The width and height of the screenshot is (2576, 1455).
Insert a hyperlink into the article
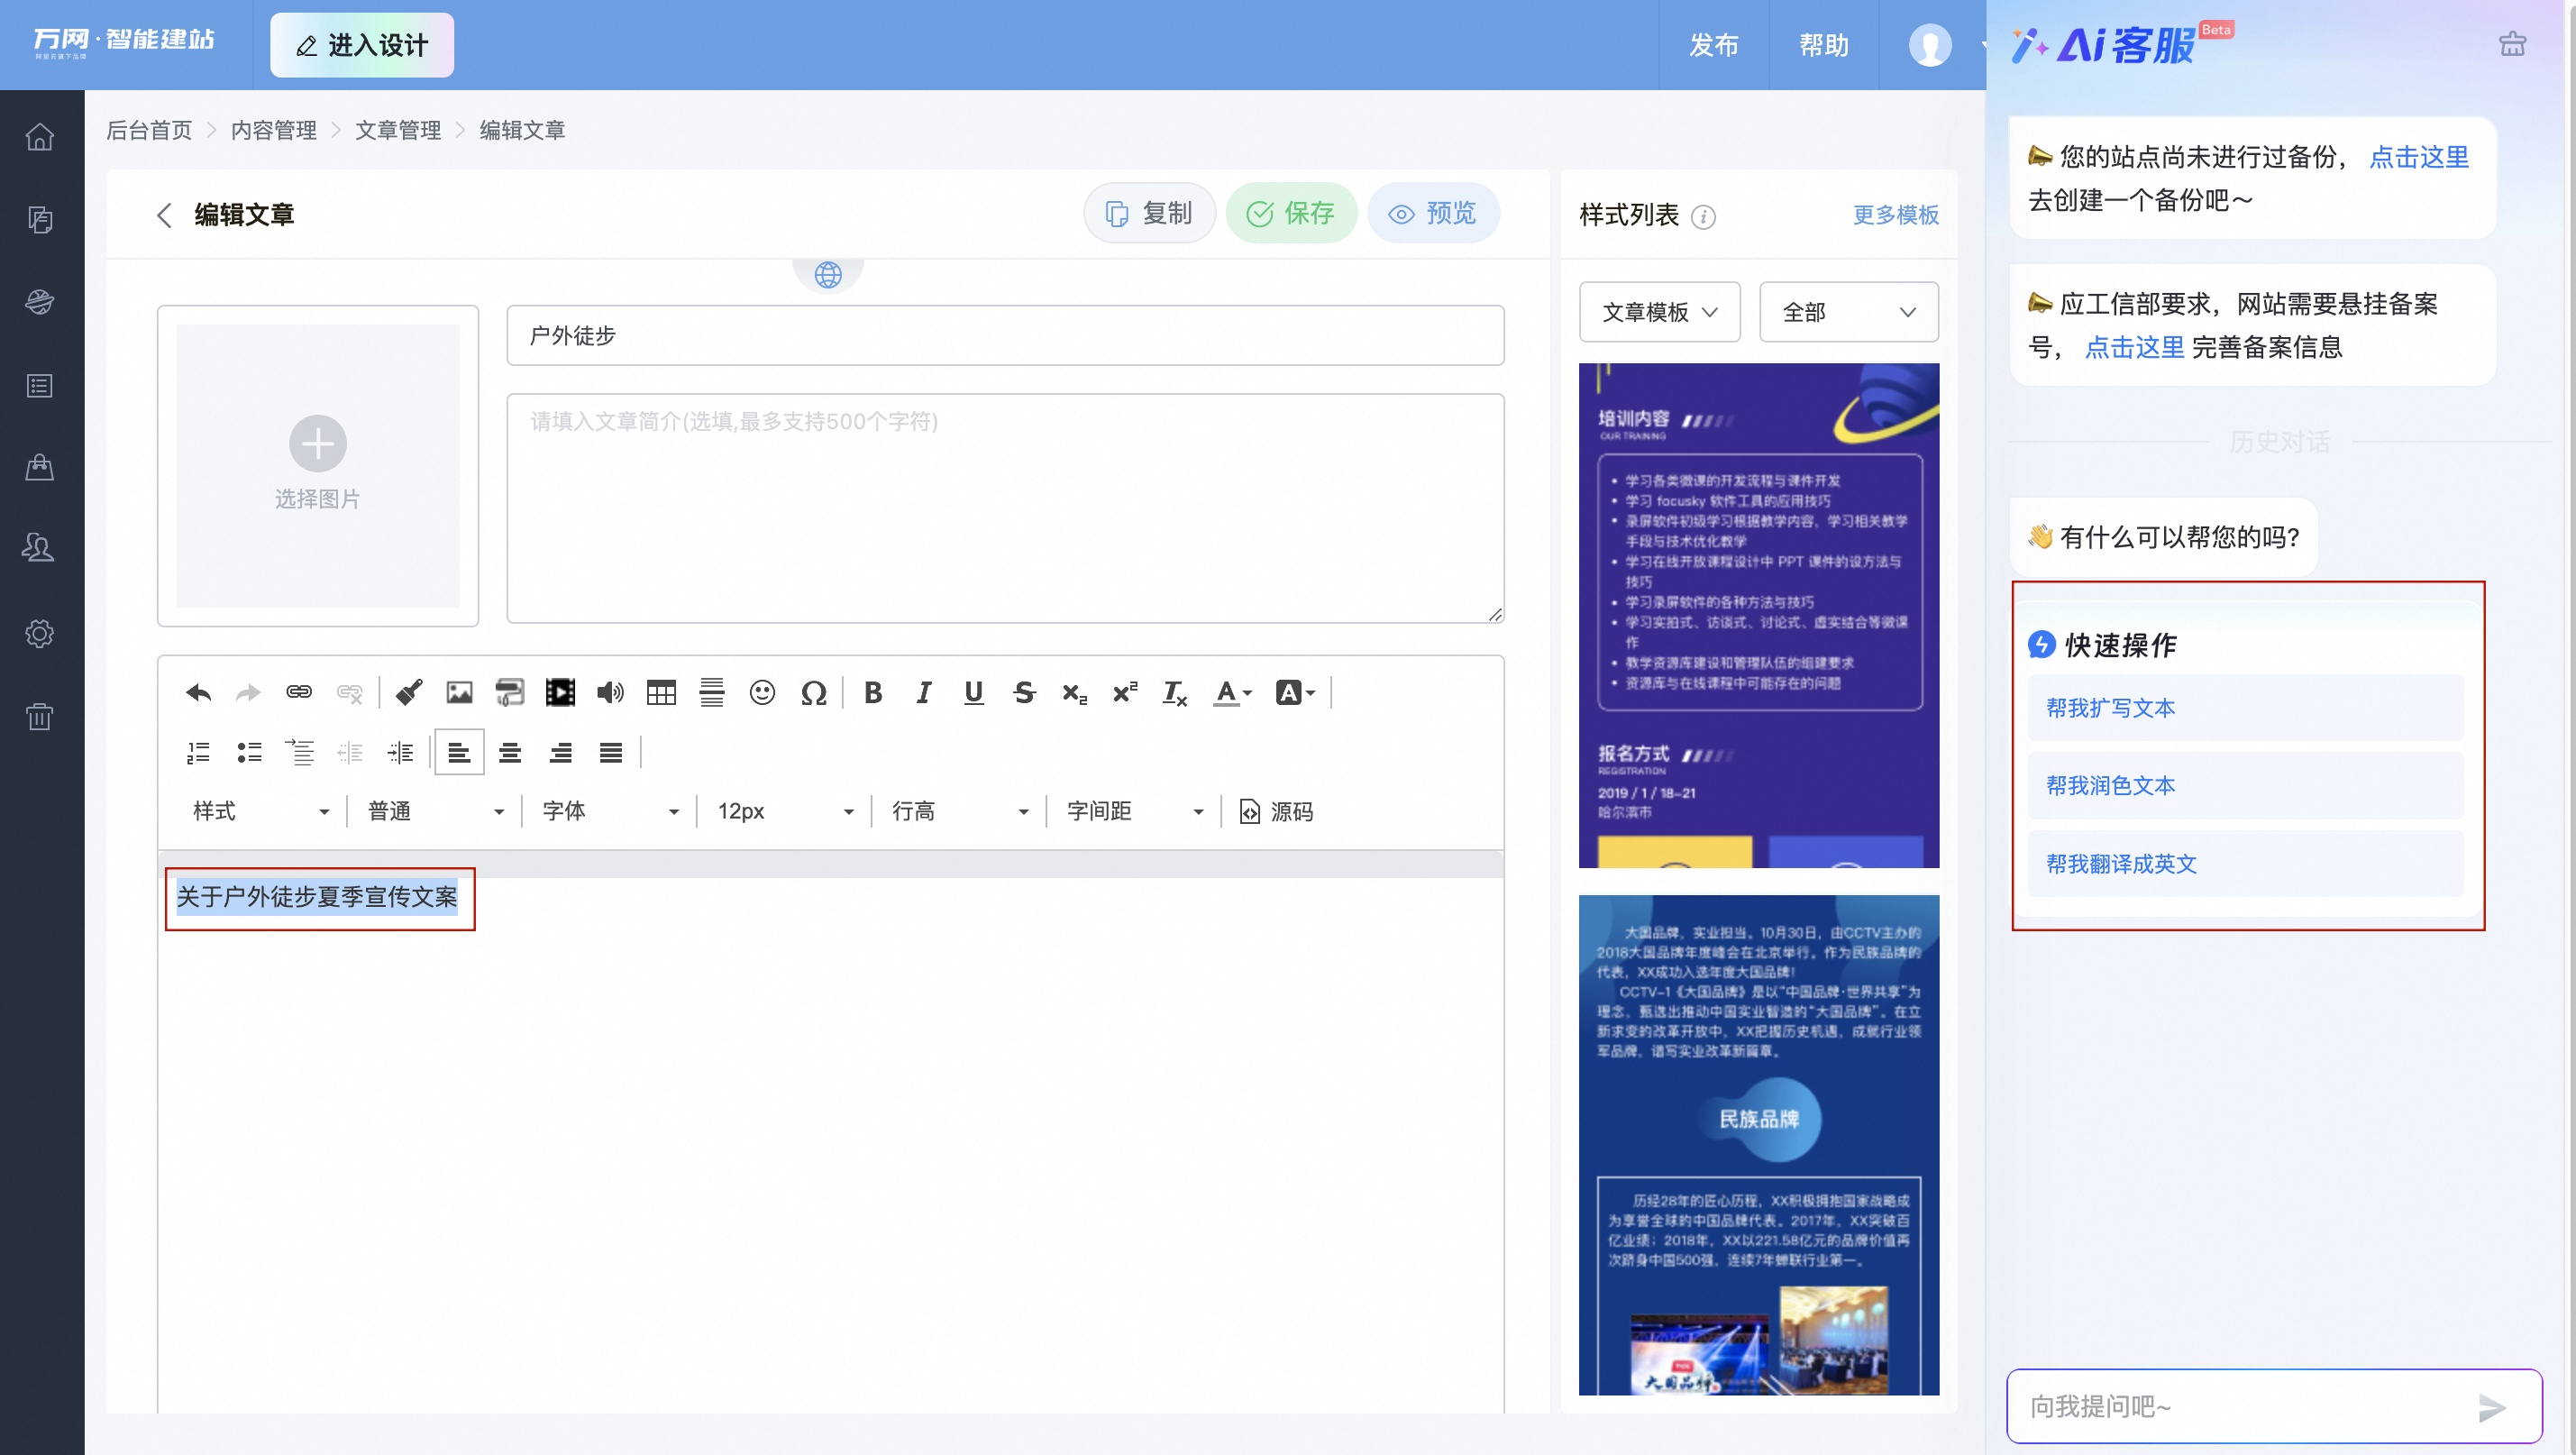click(x=299, y=692)
